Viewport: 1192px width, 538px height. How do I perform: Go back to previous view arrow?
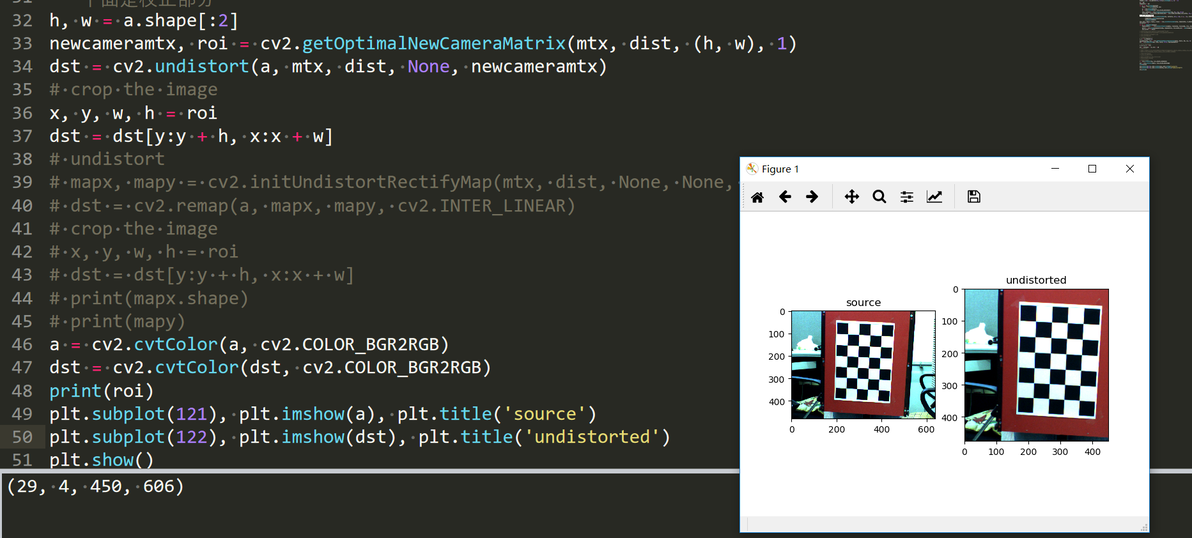coord(785,197)
